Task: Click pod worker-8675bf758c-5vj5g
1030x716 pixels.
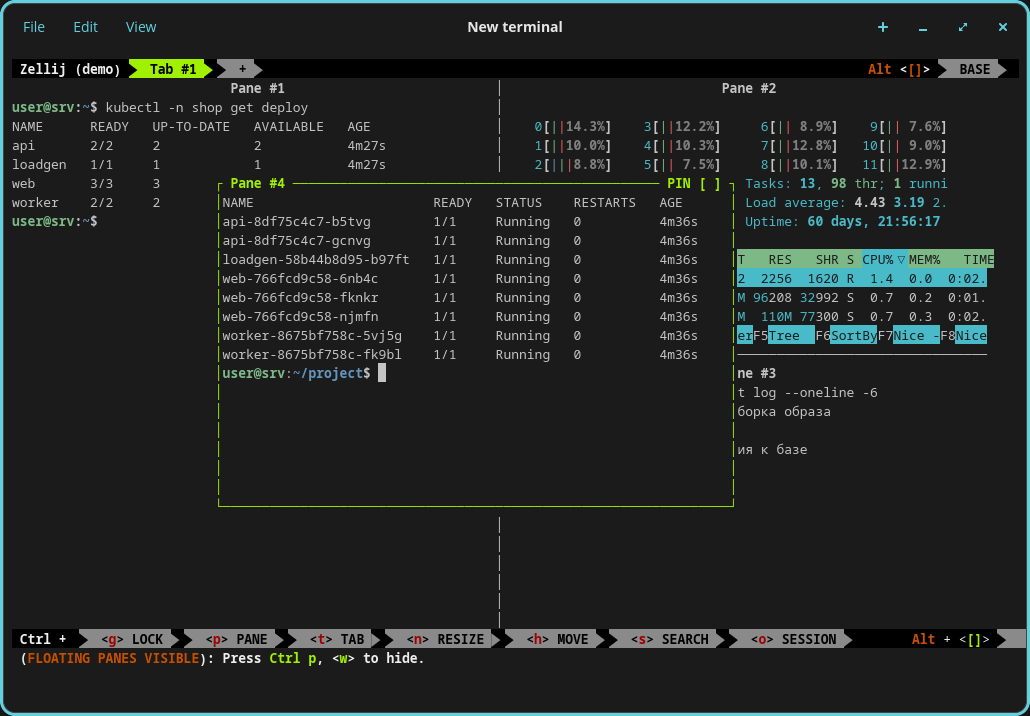Action: (312, 336)
